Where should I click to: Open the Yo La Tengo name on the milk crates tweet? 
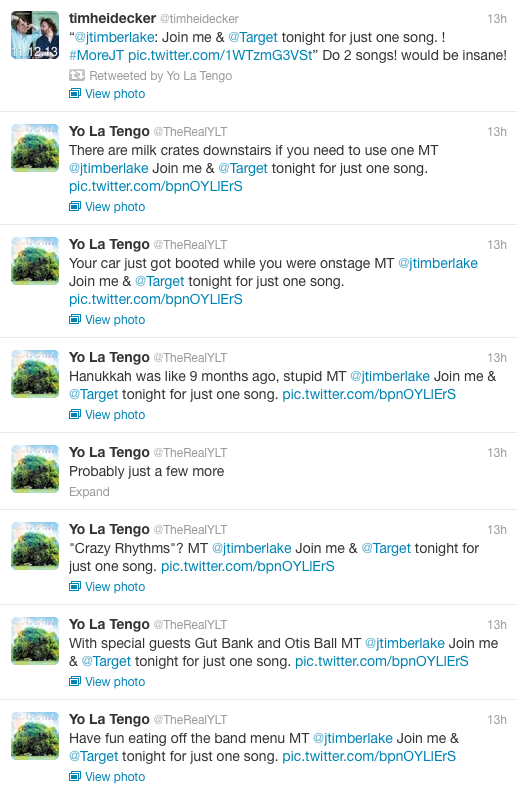pos(109,131)
